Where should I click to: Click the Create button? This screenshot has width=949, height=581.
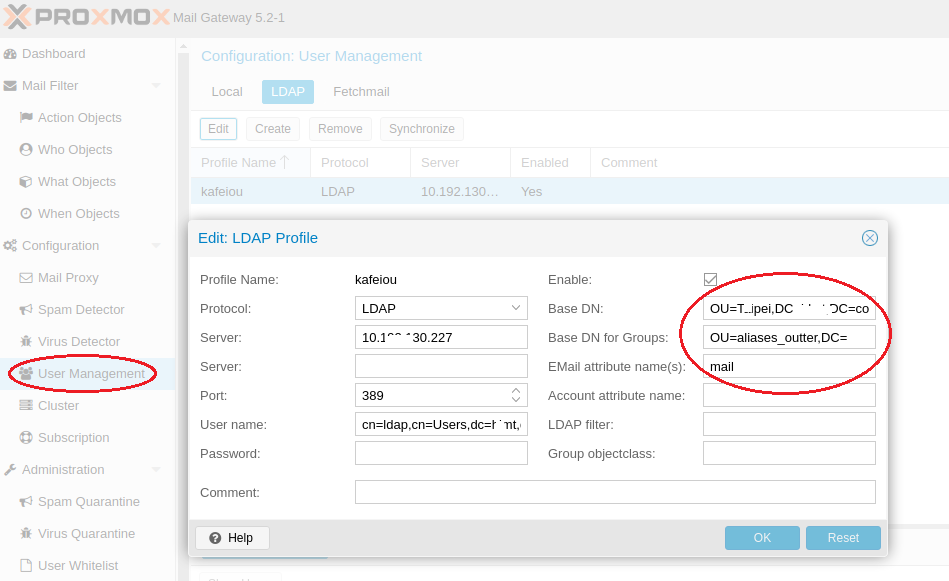273,129
